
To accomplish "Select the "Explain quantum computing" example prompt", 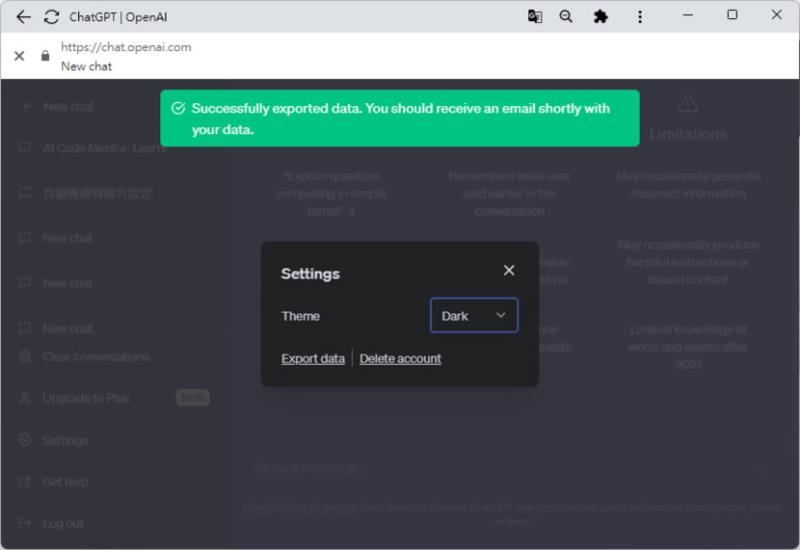I will 331,193.
